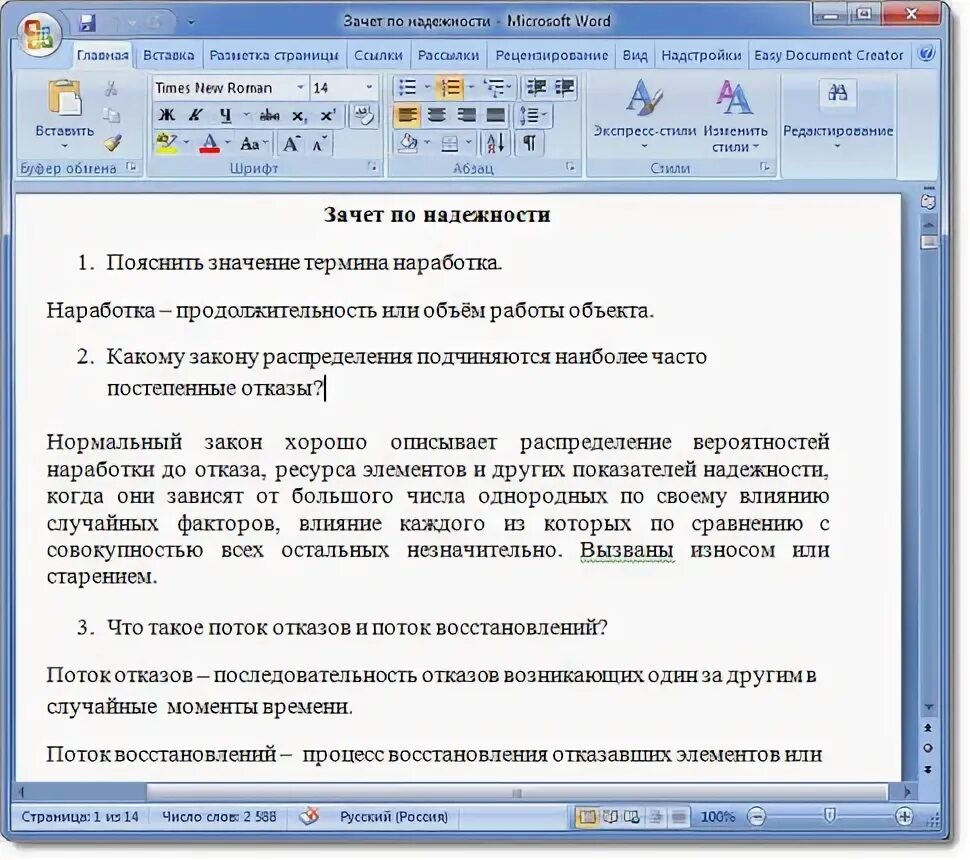Open the Times New Roman font dropdown
Image resolution: width=970 pixels, height=860 pixels.
coord(300,87)
